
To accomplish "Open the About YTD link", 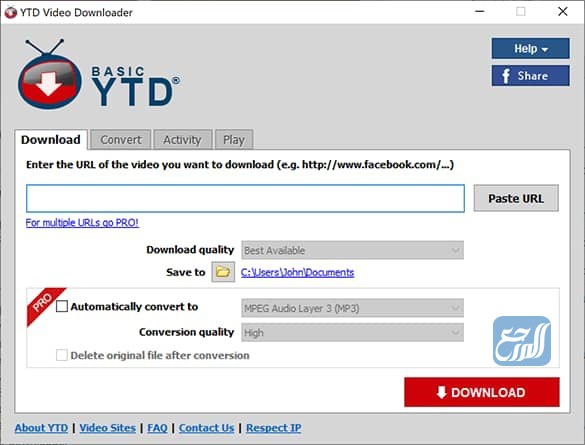I will click(41, 428).
